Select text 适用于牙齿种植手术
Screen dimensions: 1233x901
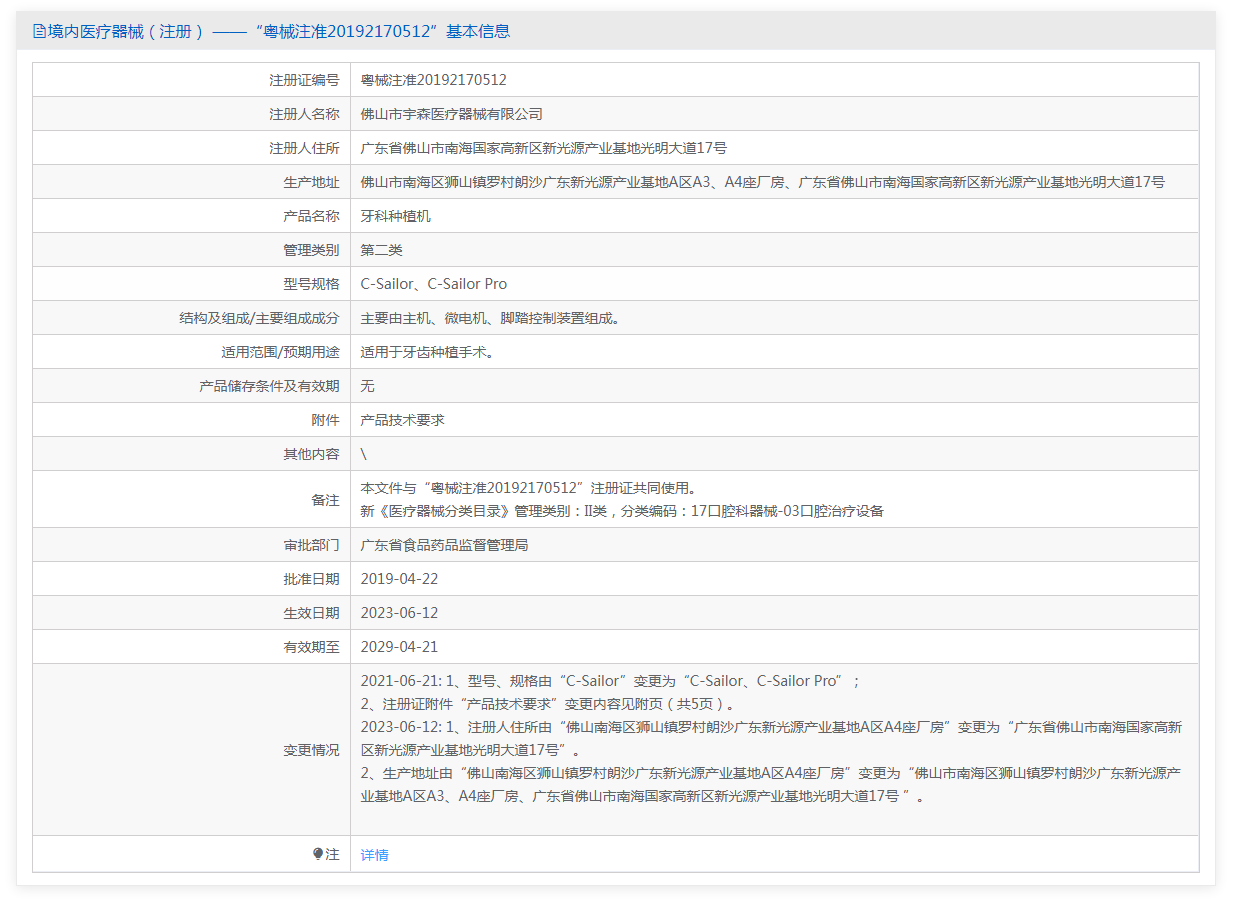coord(427,352)
